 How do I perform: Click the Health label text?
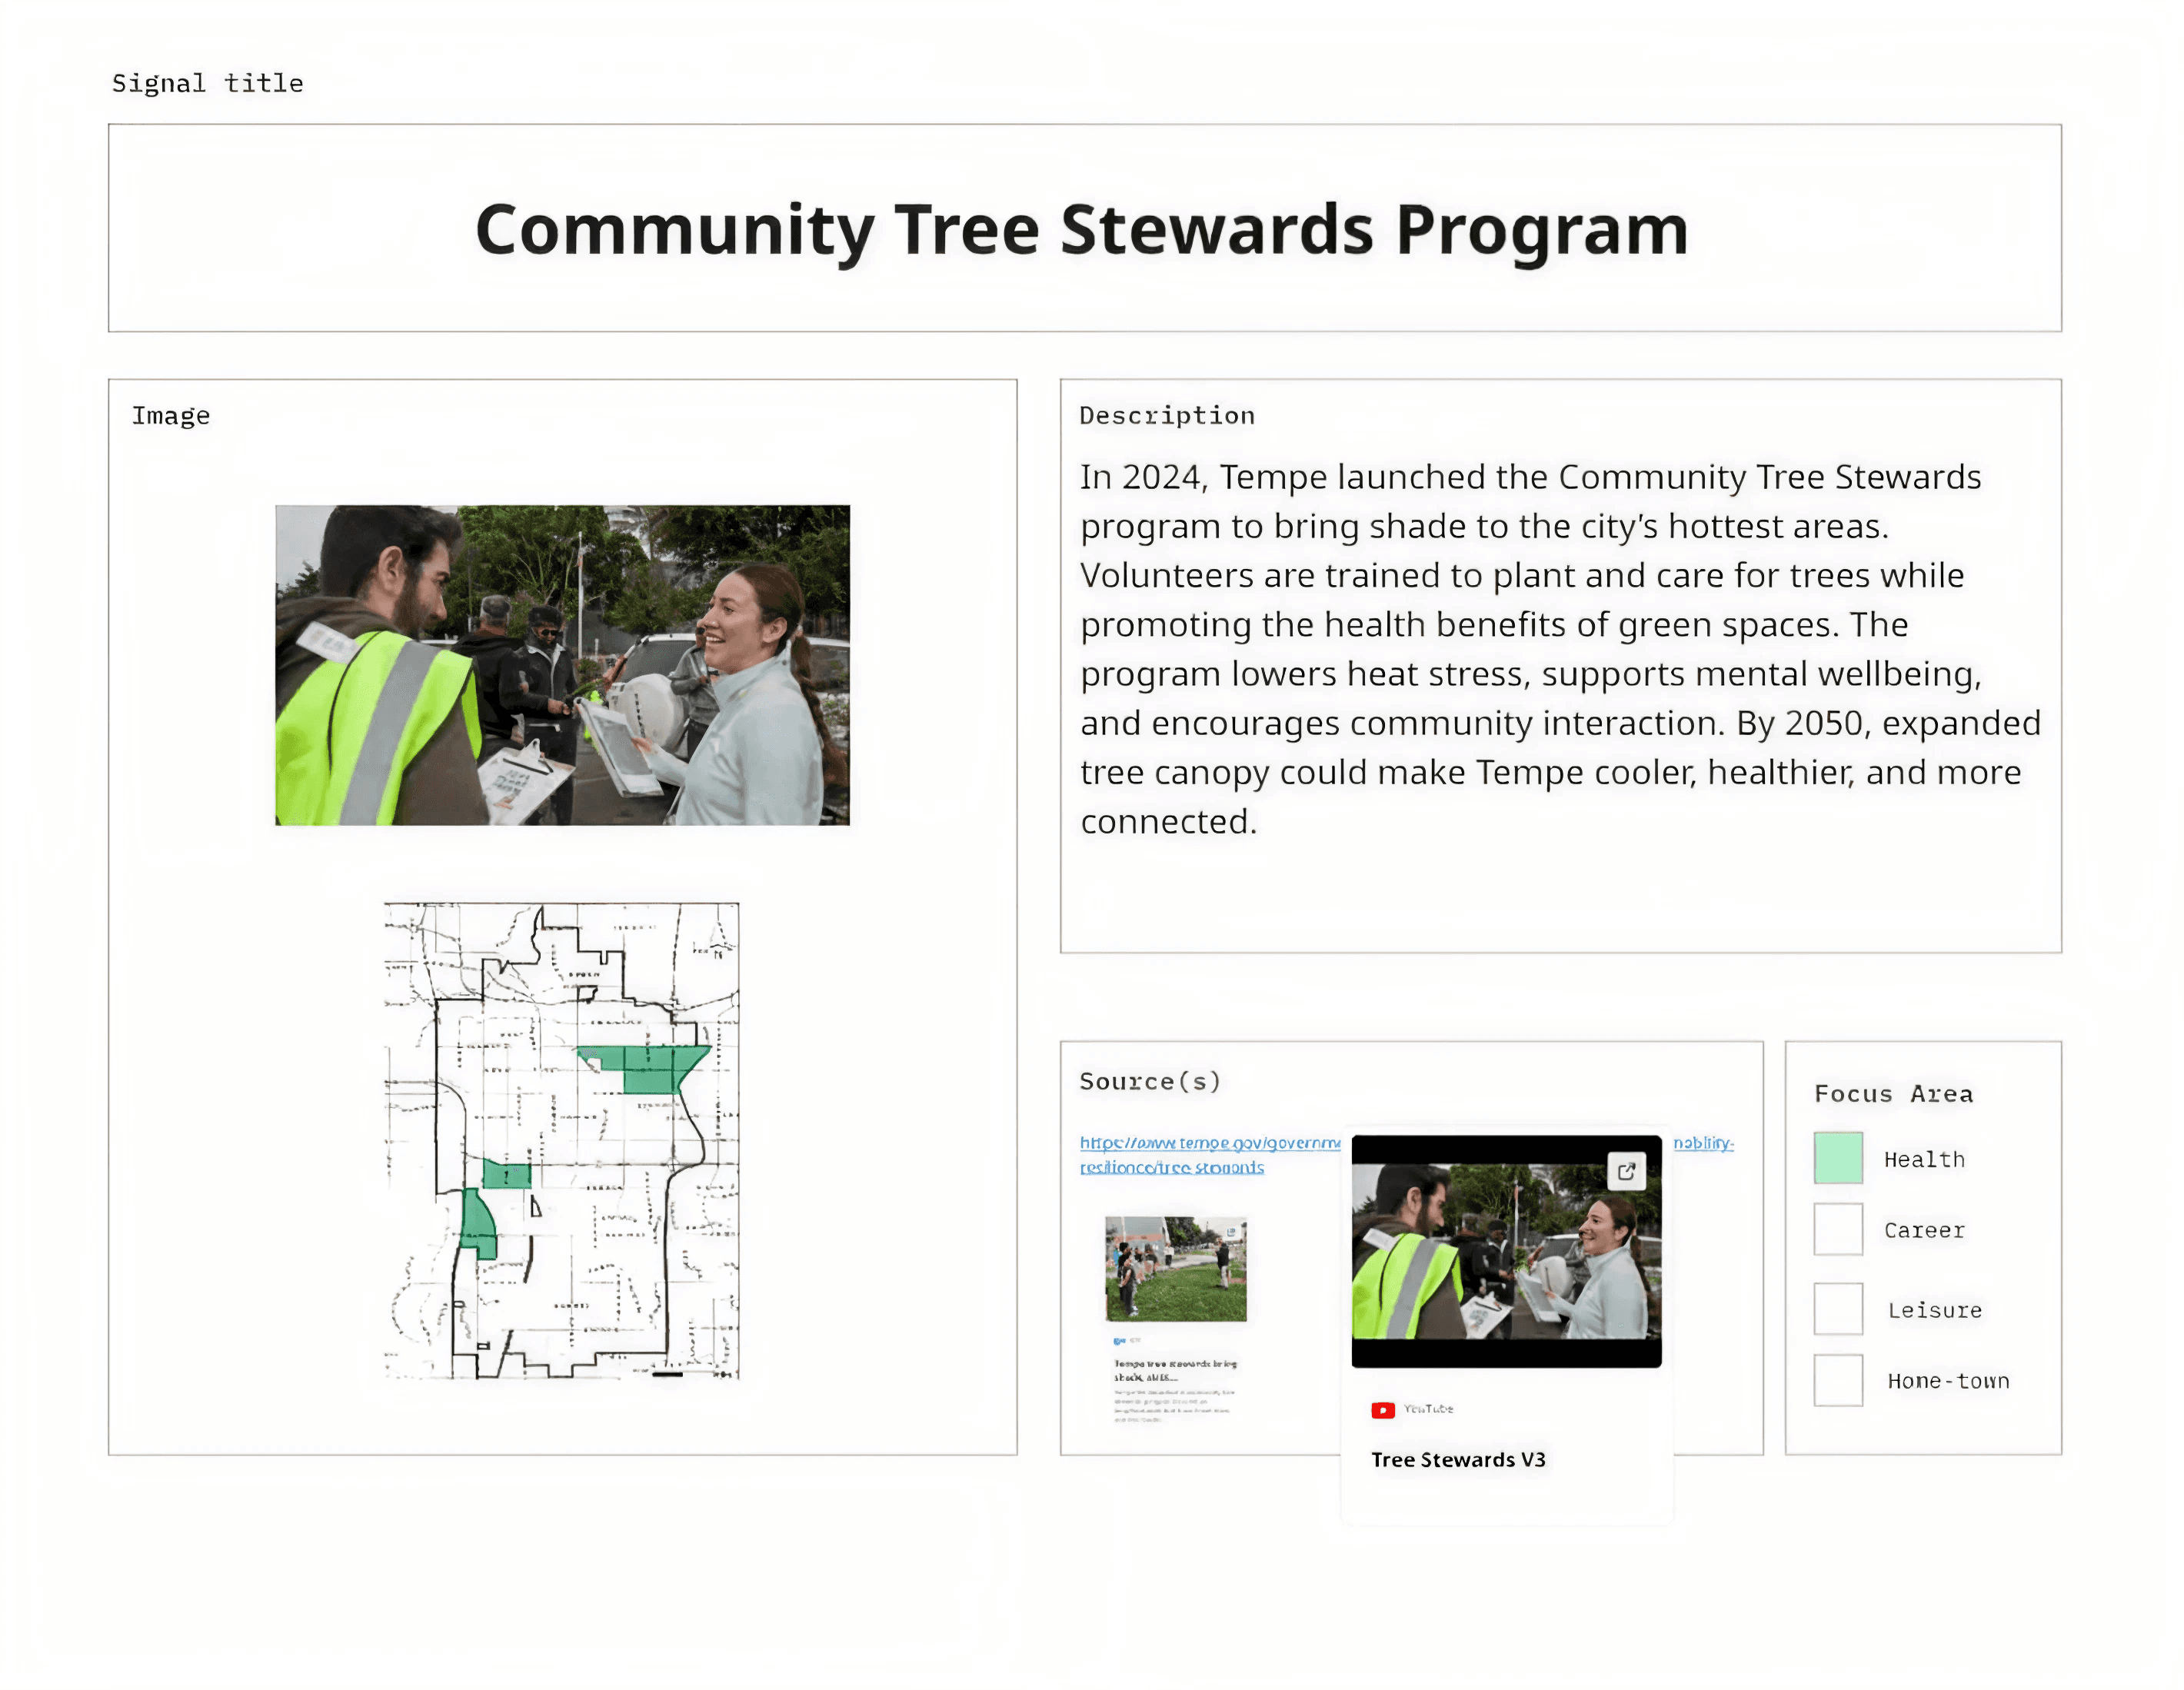(1923, 1159)
